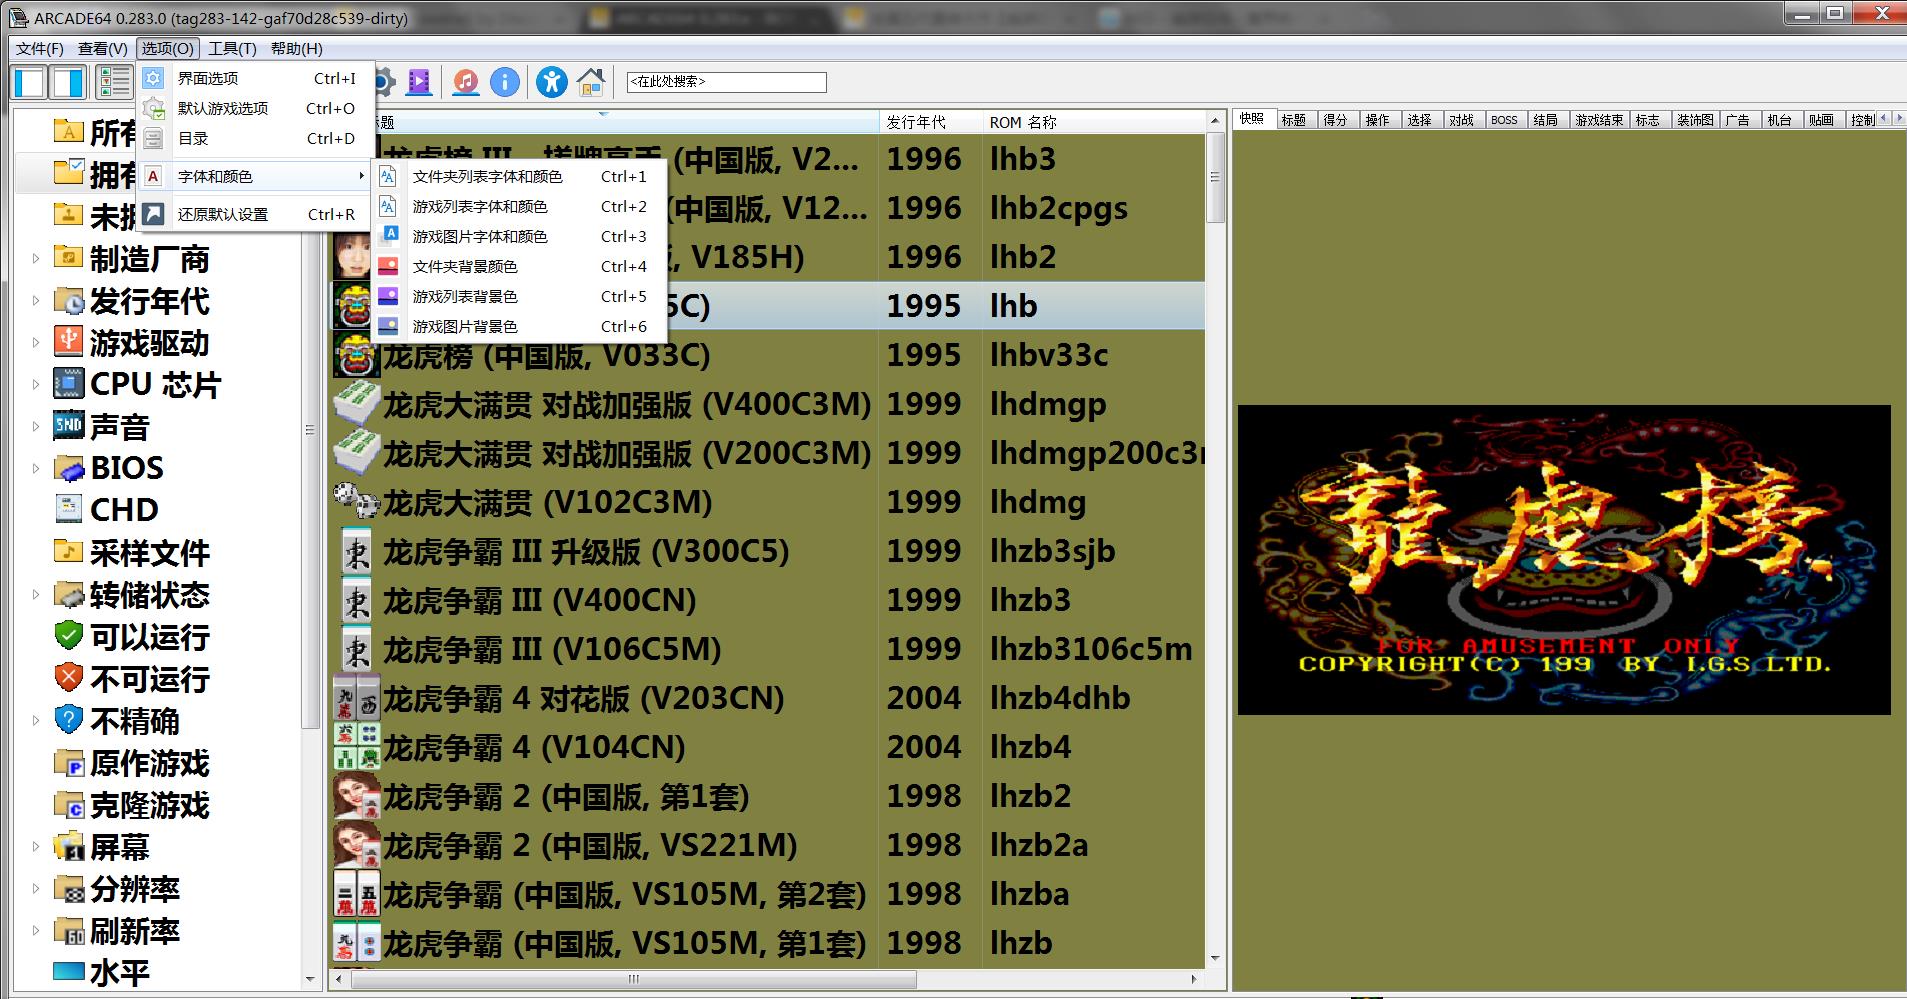Click the music note audio toolbar icon

(465, 82)
